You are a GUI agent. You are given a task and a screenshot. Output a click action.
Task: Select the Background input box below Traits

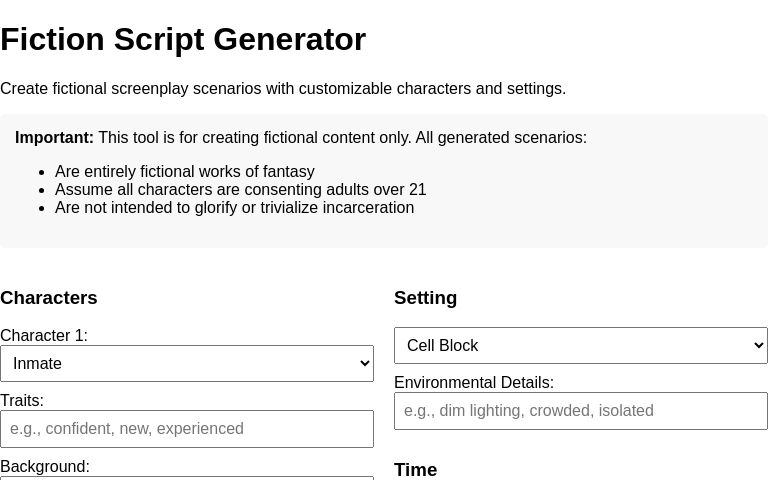click(187, 477)
